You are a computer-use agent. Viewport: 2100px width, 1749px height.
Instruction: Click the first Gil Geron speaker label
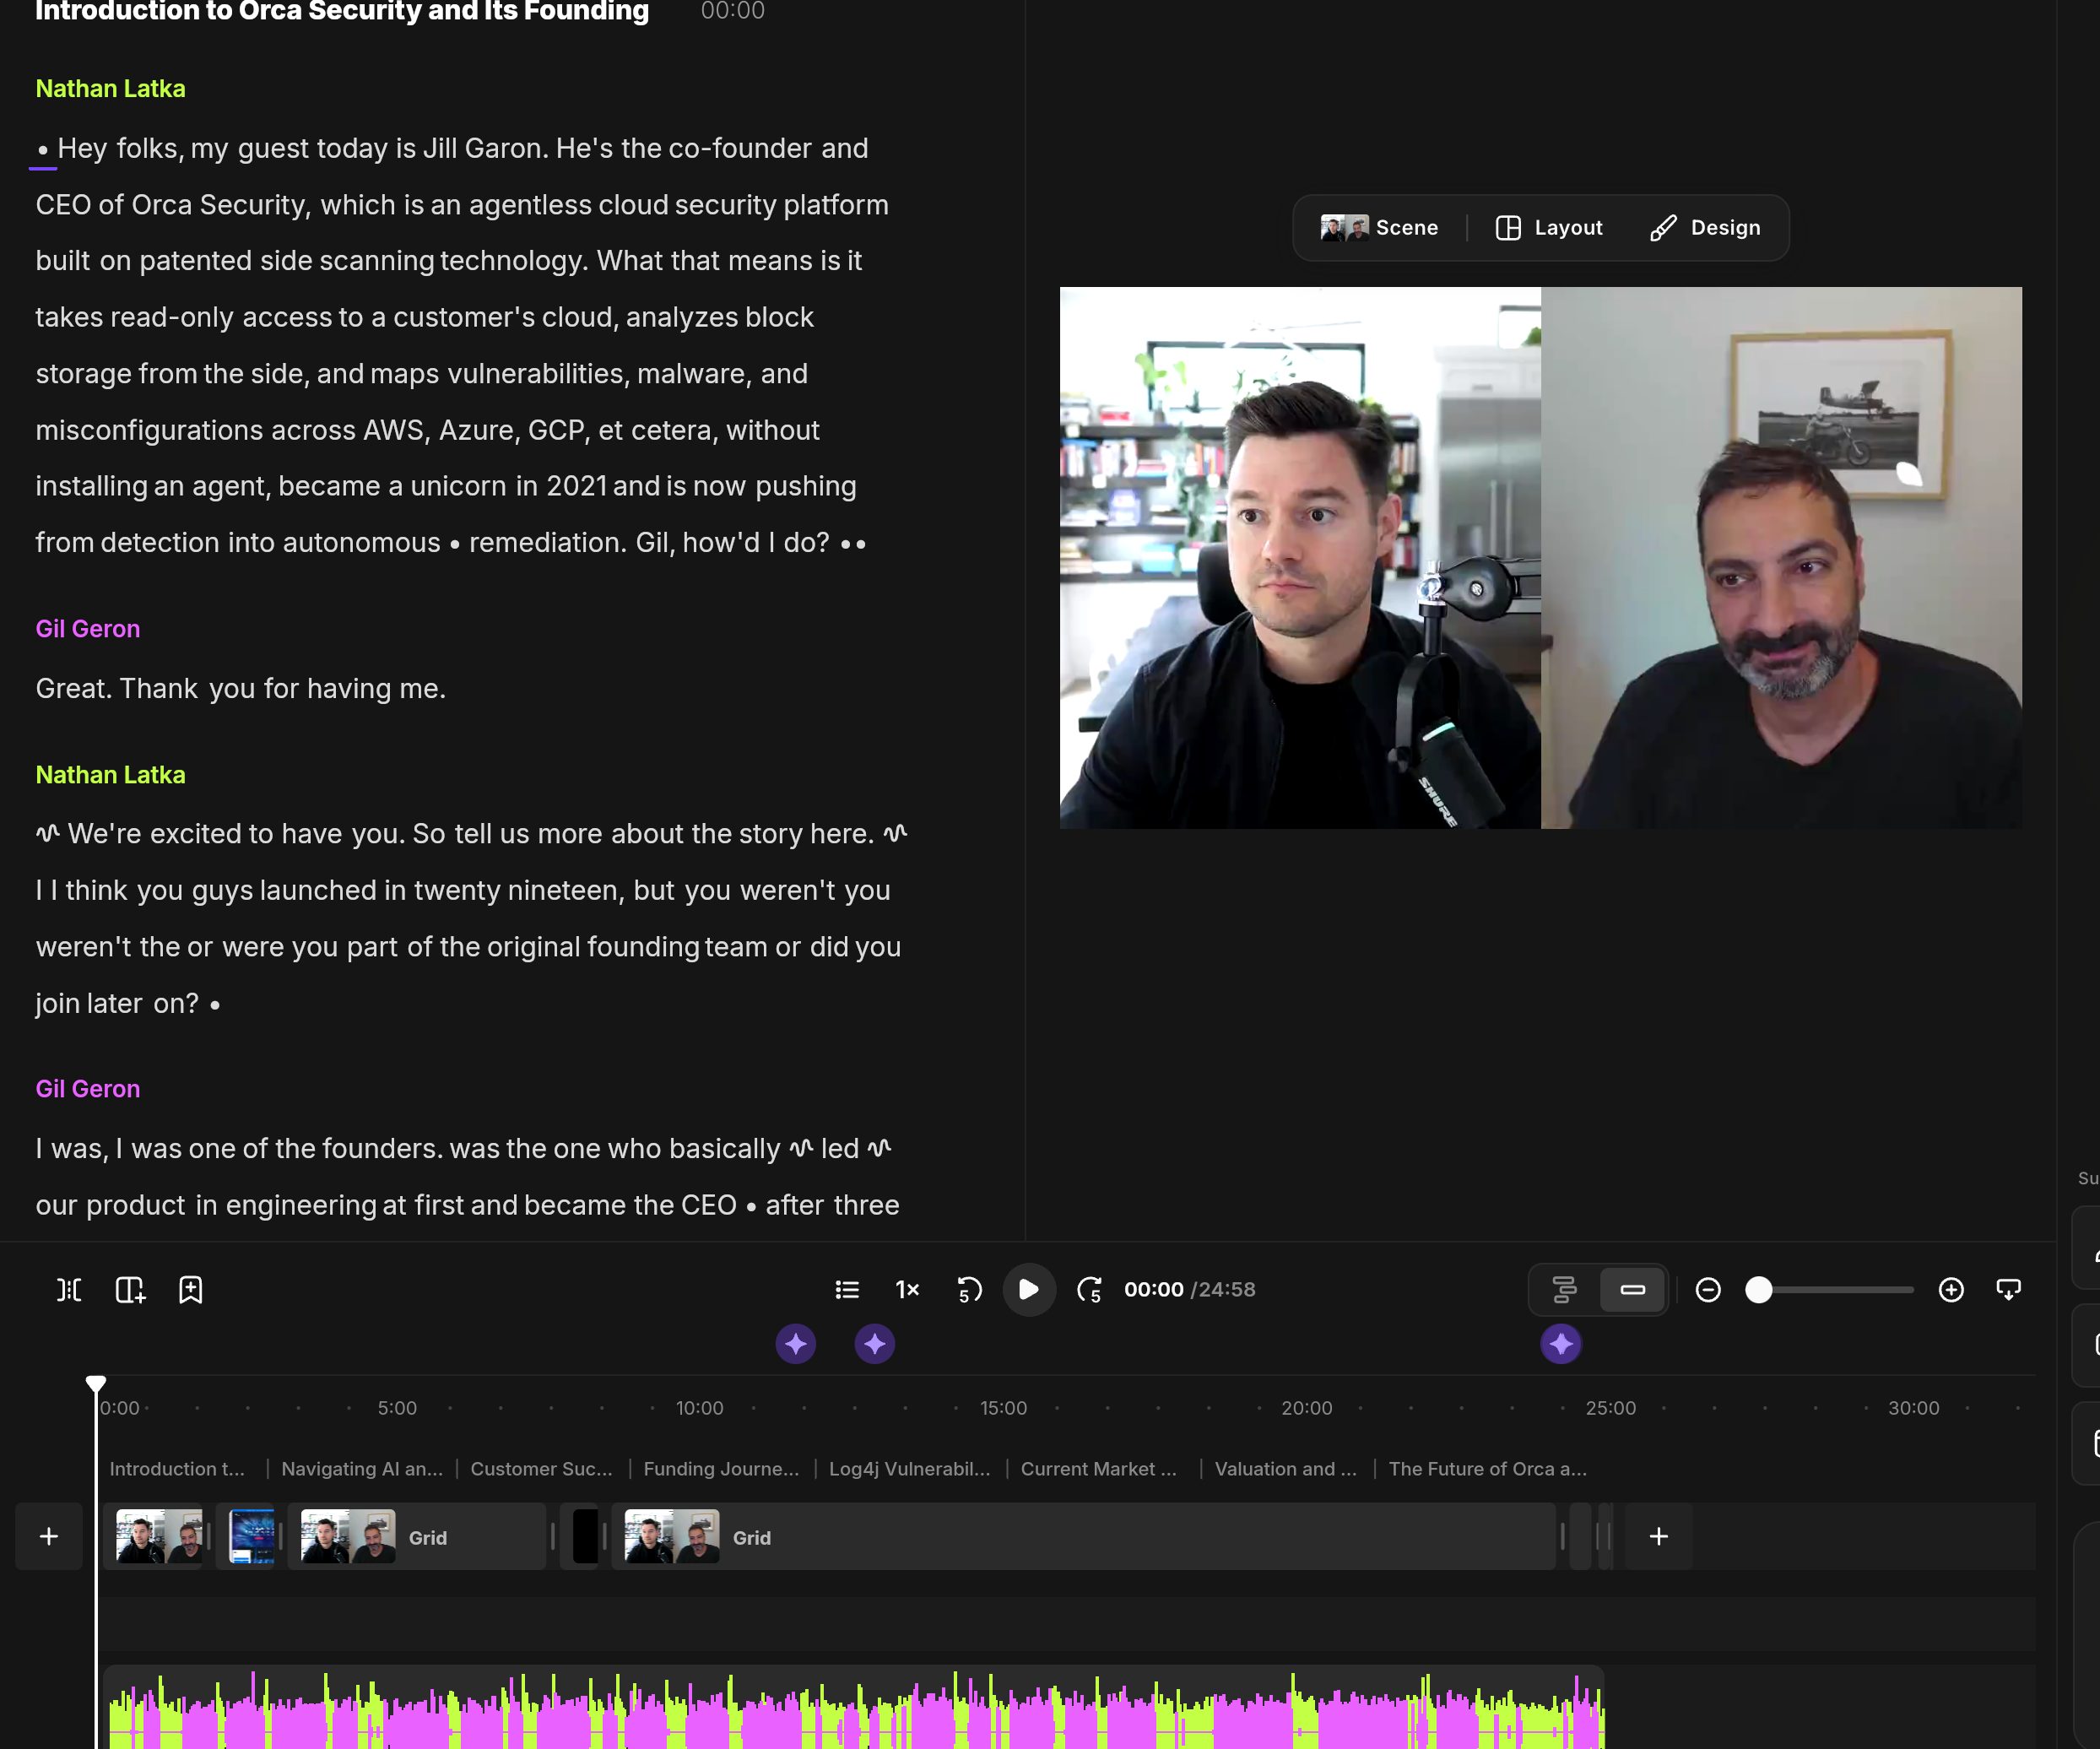click(88, 629)
